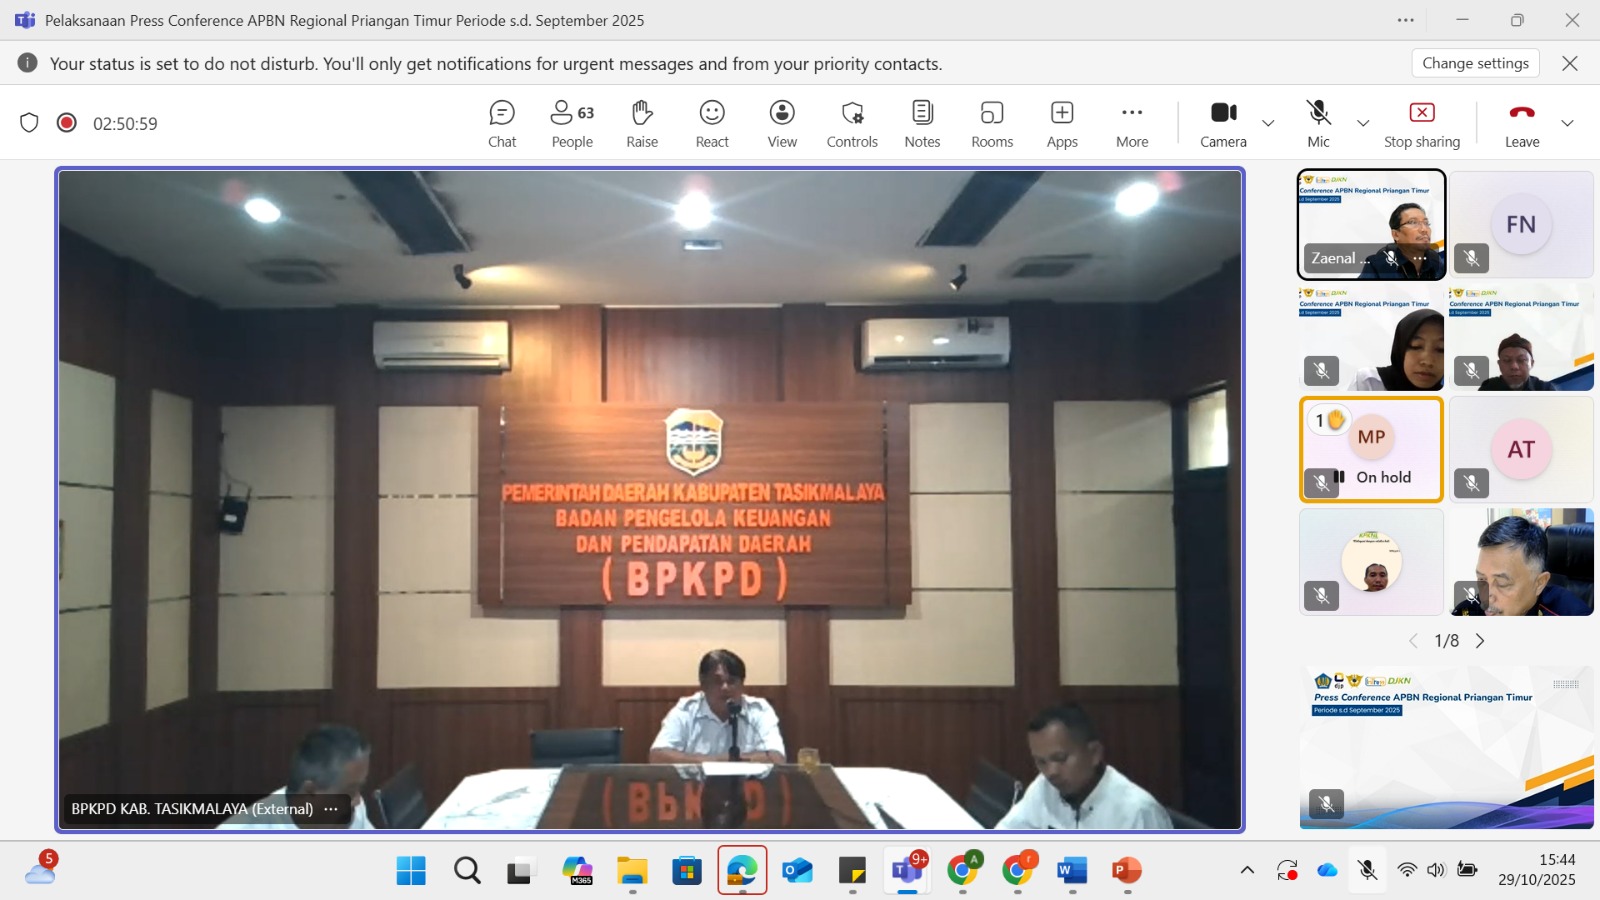Expand the Leave options dropdown arrow
Viewport: 1600px width, 900px height.
[x=1567, y=123]
